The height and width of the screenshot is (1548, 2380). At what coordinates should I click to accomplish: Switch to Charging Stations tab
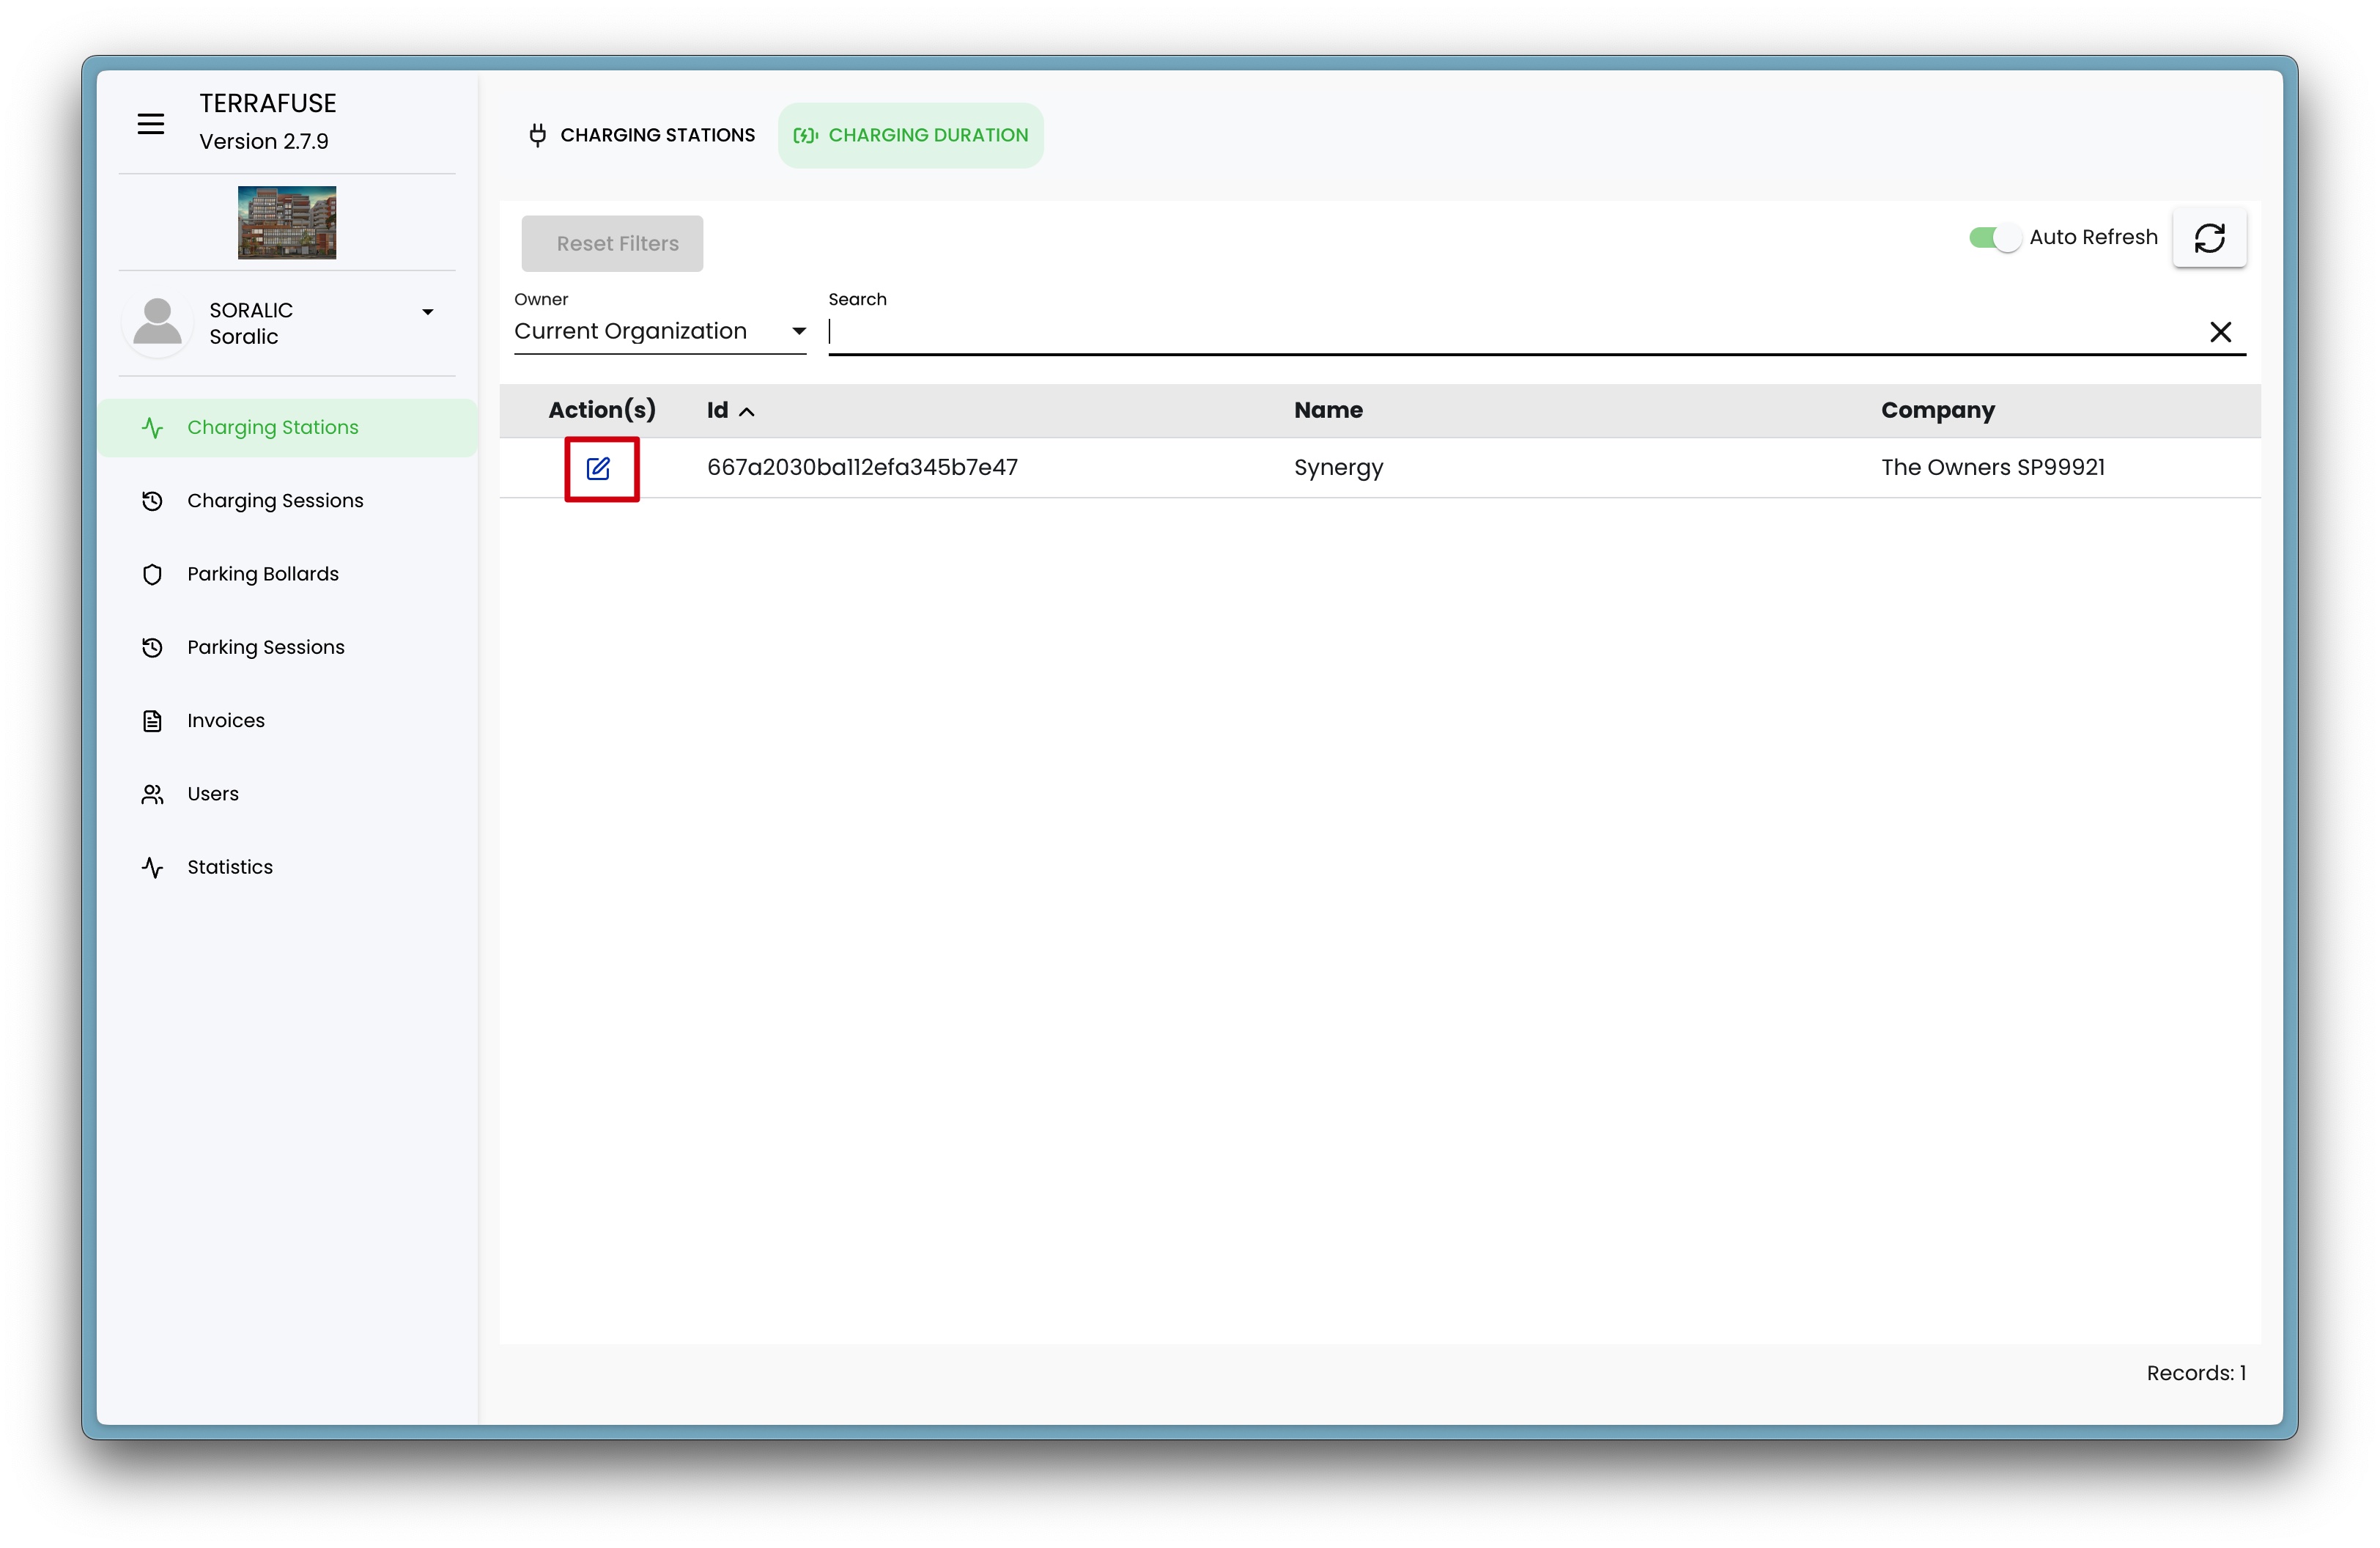tap(642, 135)
